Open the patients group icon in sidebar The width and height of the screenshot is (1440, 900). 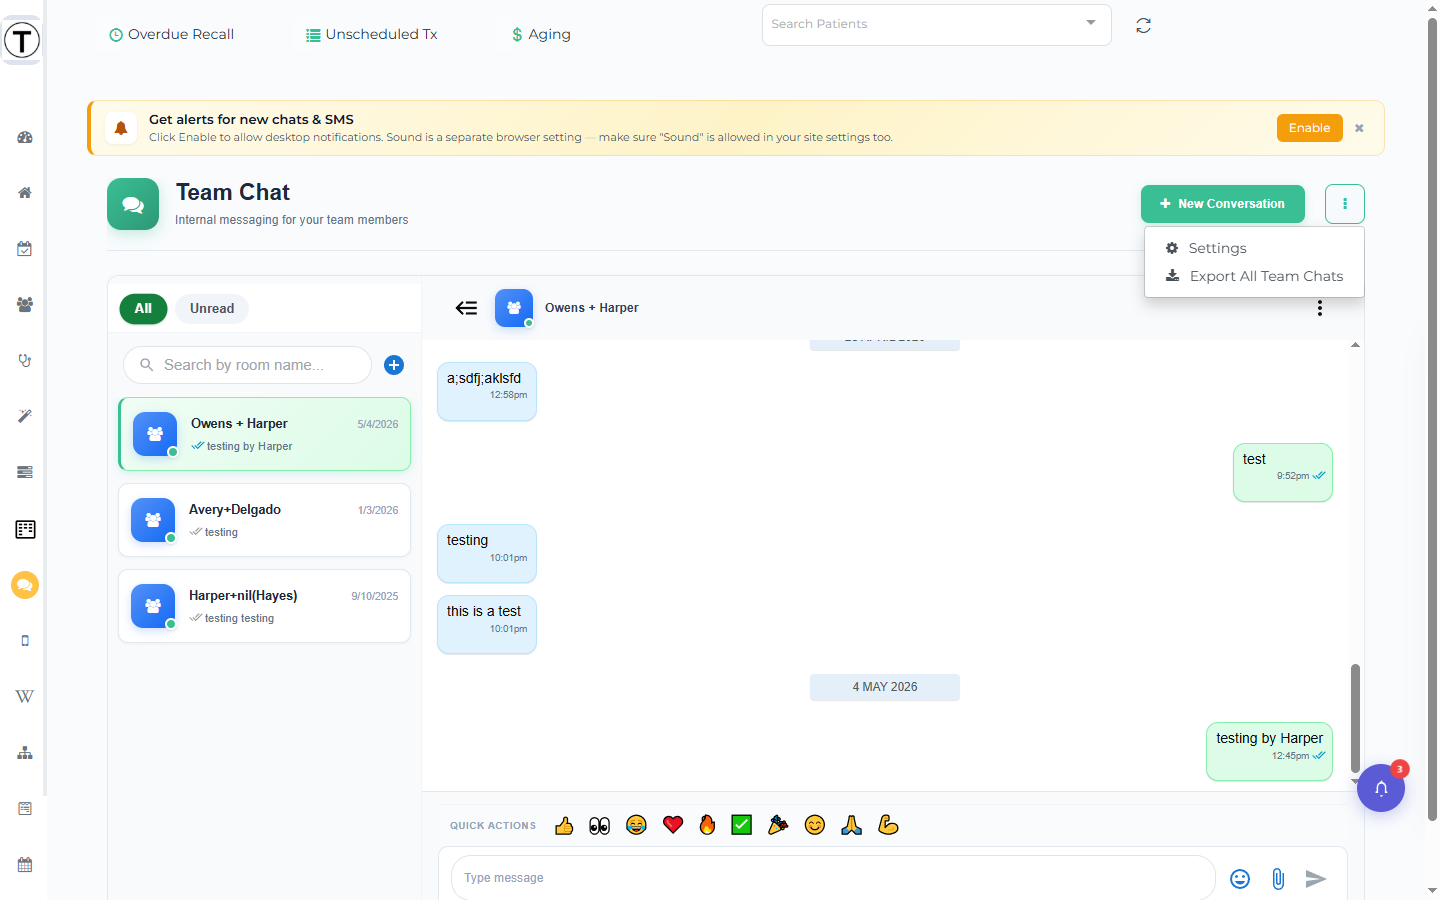pyautogui.click(x=25, y=304)
